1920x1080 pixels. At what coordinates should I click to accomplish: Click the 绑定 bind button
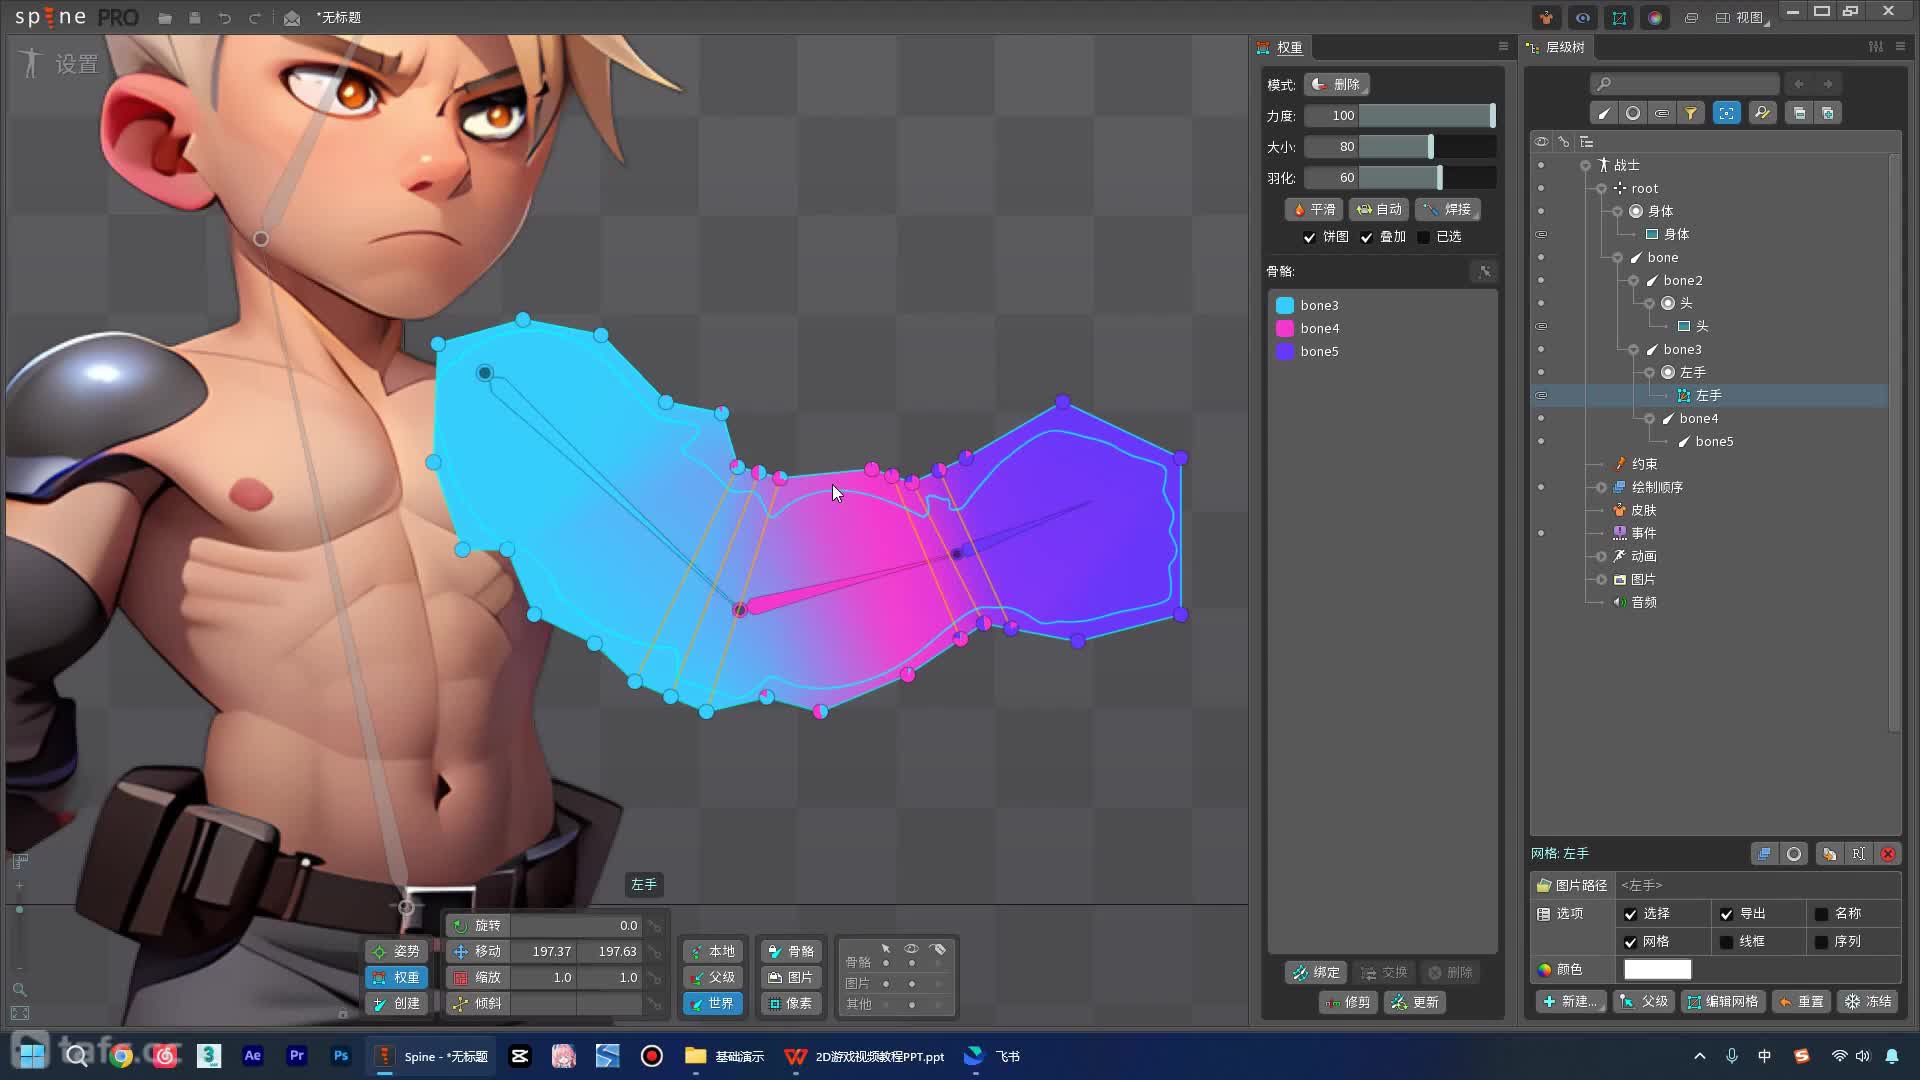(x=1316, y=972)
